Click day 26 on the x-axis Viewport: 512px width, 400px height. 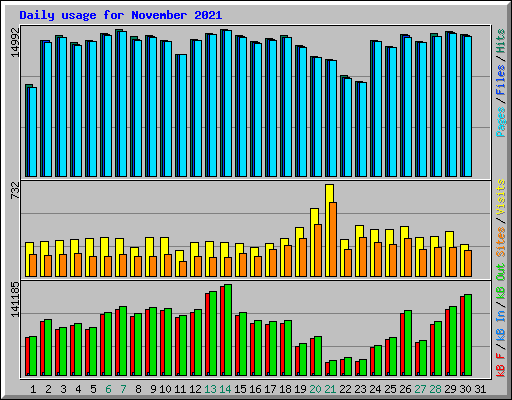click(x=405, y=389)
